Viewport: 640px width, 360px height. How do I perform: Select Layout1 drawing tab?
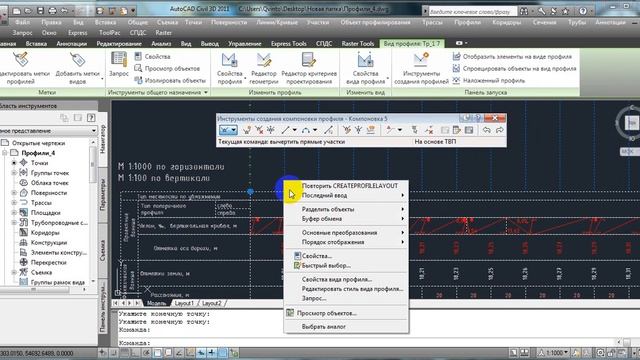pos(184,303)
